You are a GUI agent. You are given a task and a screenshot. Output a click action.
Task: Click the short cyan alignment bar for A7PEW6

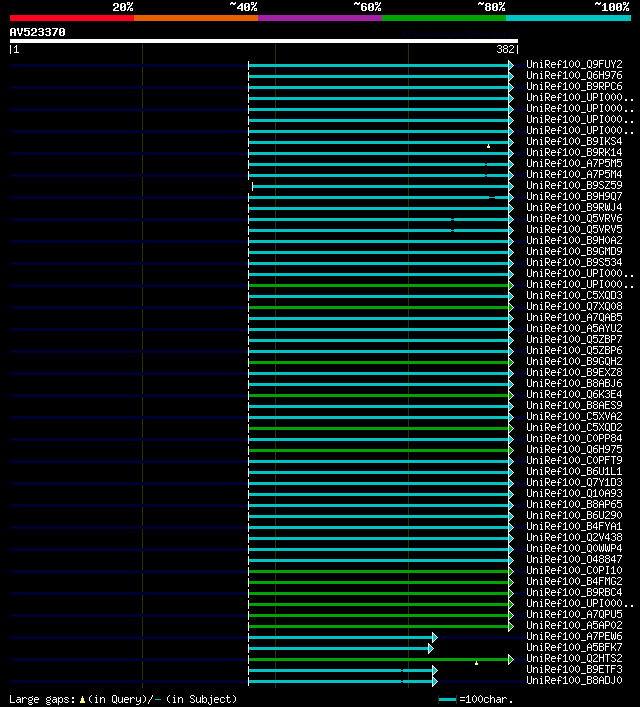pyautogui.click(x=341, y=638)
